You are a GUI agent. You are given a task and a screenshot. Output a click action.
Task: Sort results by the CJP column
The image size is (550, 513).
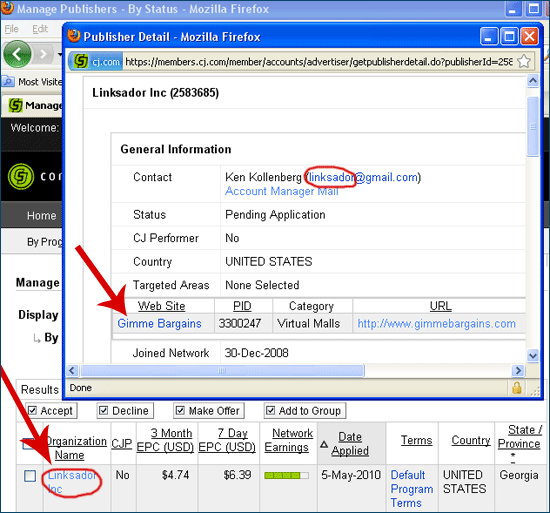(x=121, y=444)
